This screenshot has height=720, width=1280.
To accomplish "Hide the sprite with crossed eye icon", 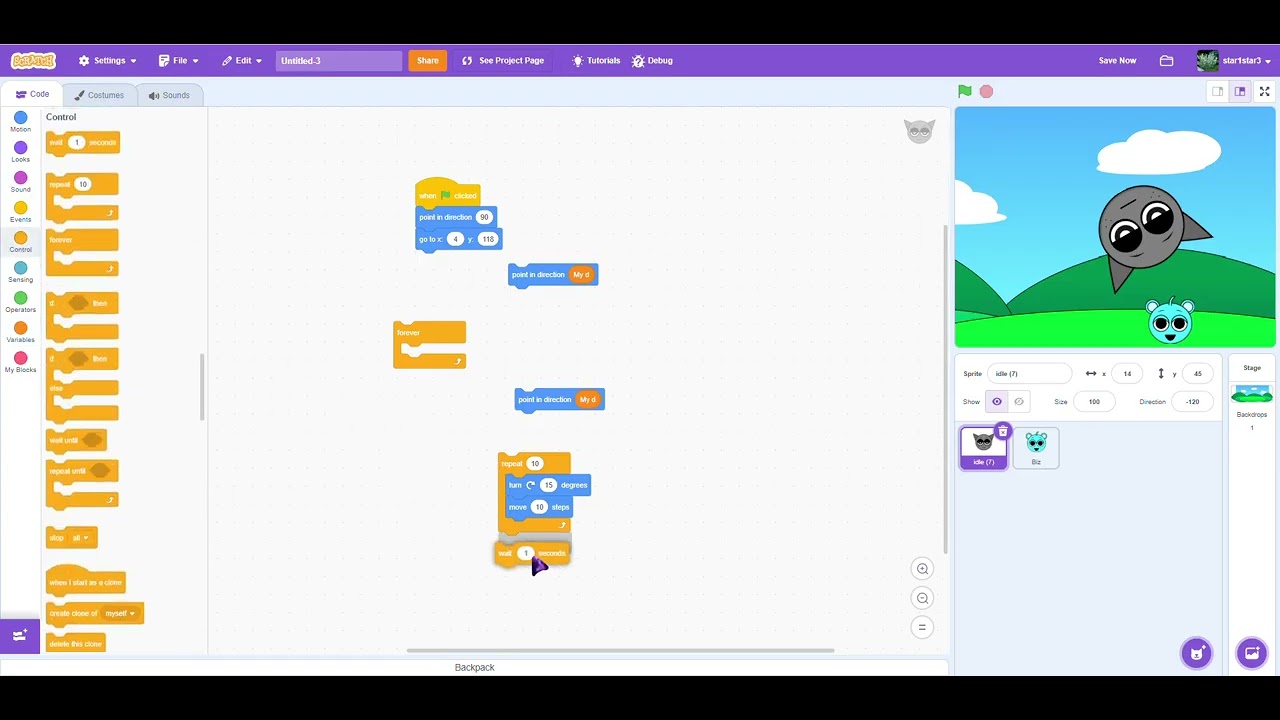I will [x=1018, y=401].
